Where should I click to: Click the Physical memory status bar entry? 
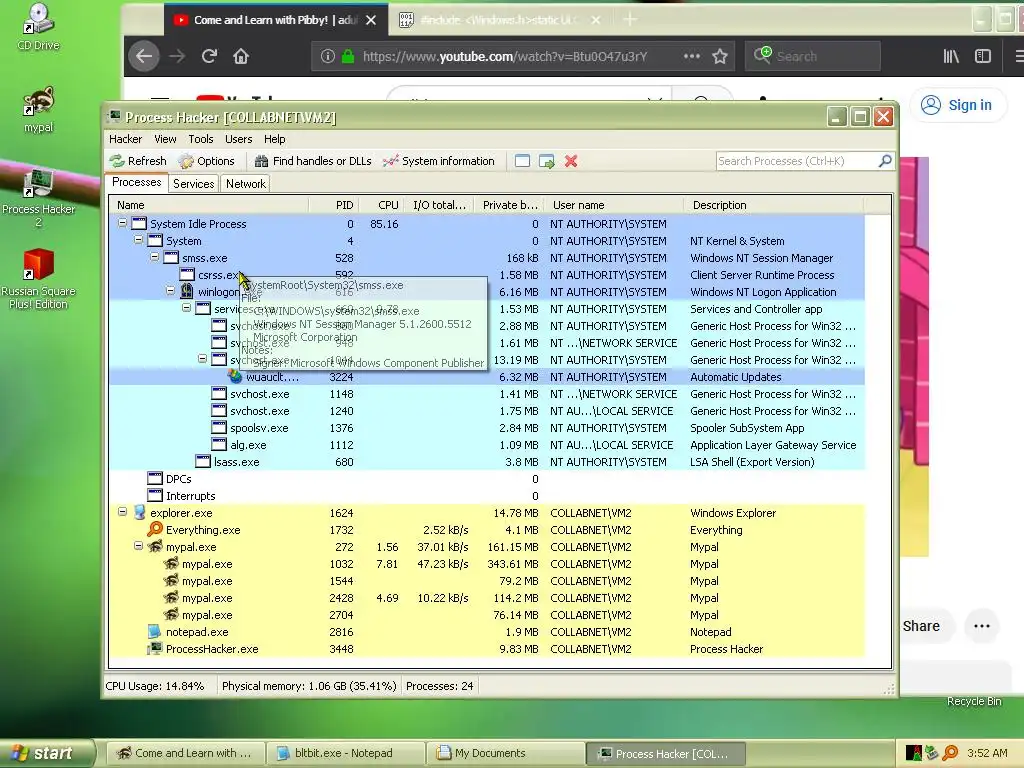point(309,686)
